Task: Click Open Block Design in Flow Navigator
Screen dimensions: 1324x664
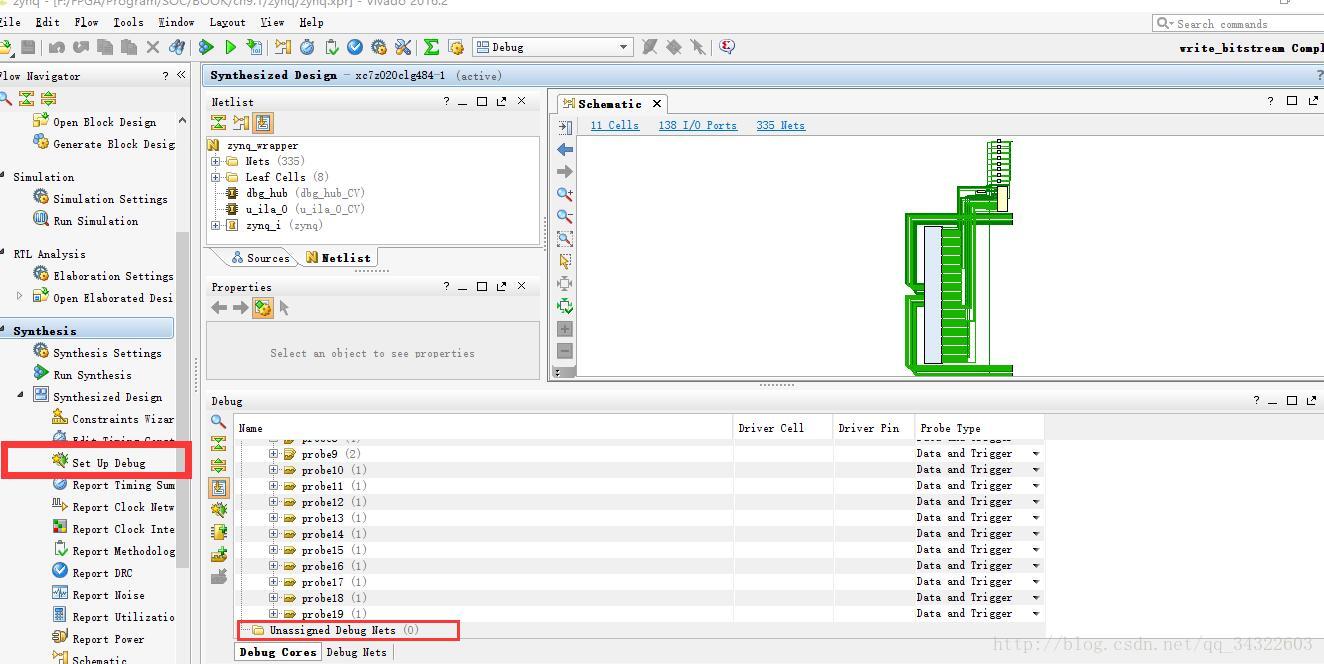Action: click(x=104, y=122)
